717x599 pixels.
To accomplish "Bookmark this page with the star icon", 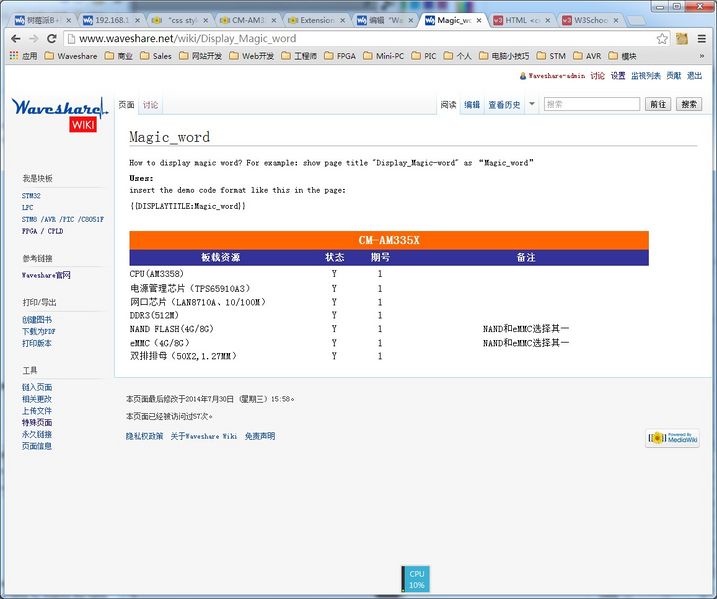I will click(x=662, y=39).
